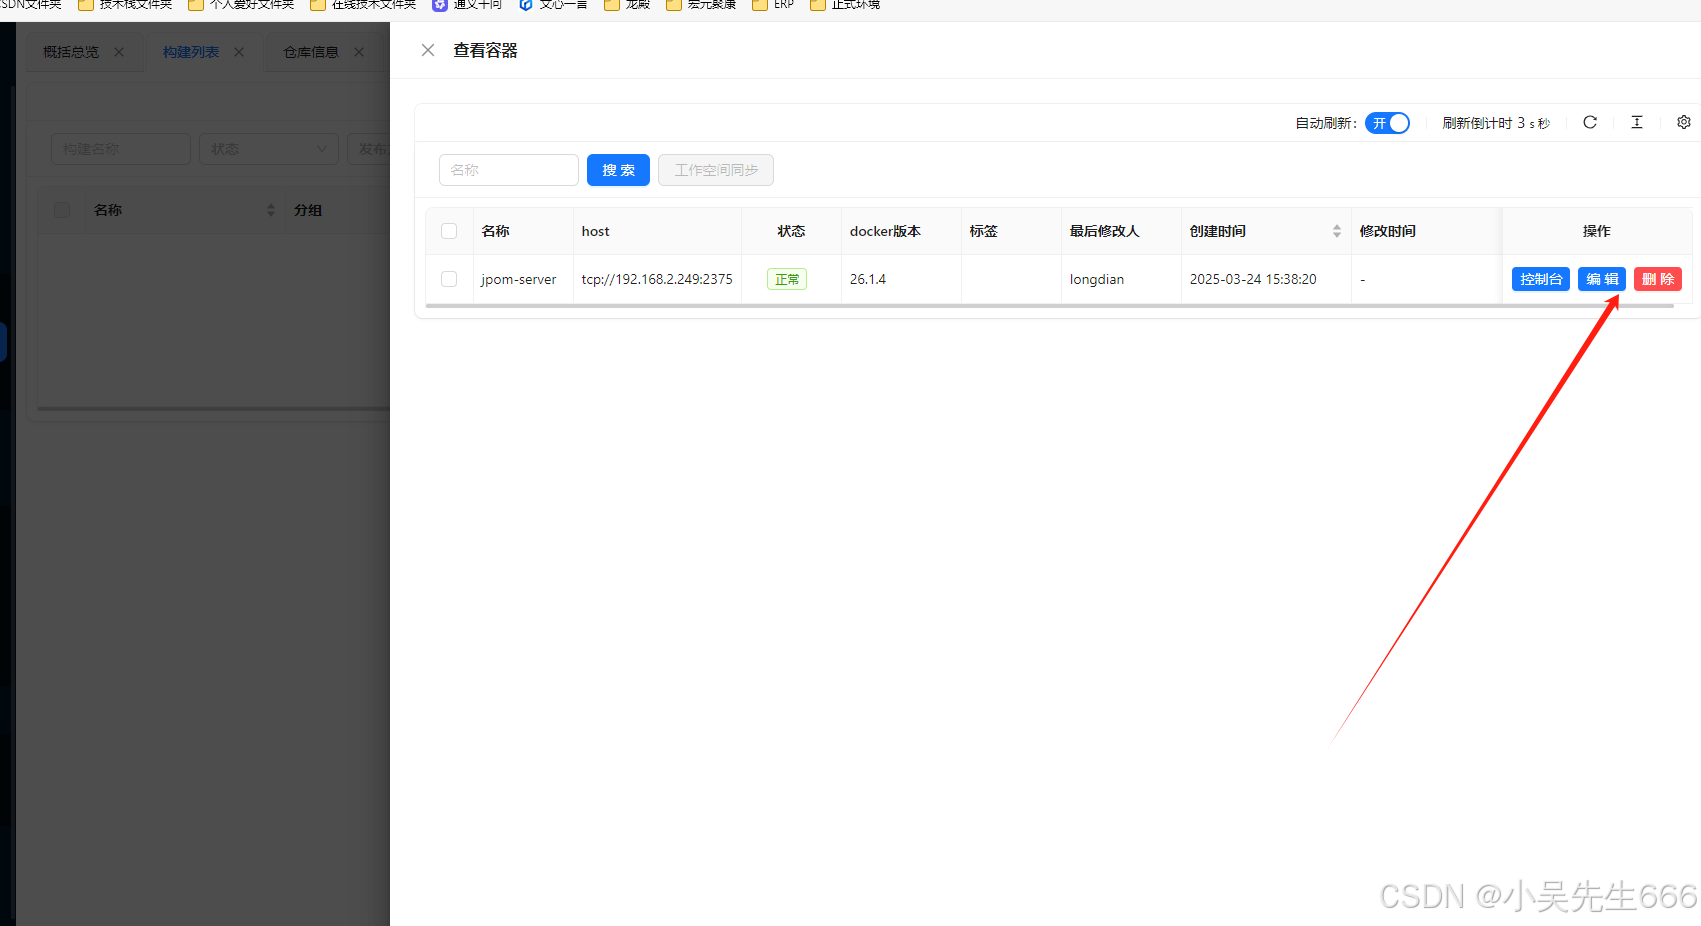Turn off the 自动刷新 toggle
This screenshot has height=926, width=1701.
point(1387,122)
